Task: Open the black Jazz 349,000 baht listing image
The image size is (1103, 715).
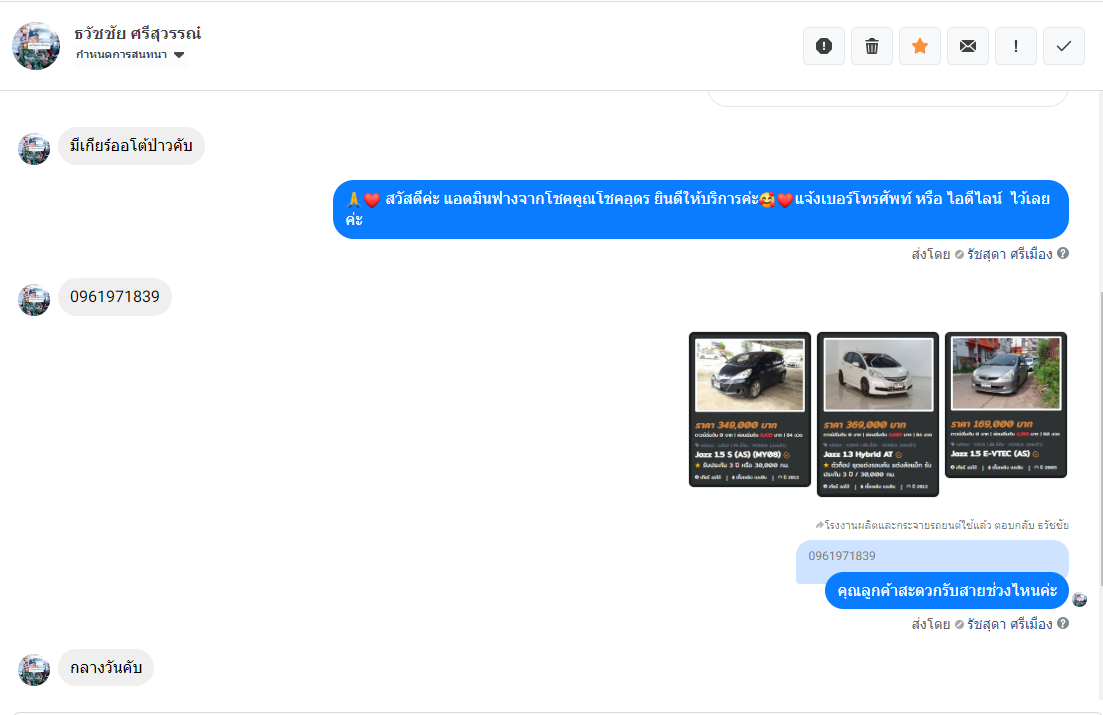Action: (750, 409)
